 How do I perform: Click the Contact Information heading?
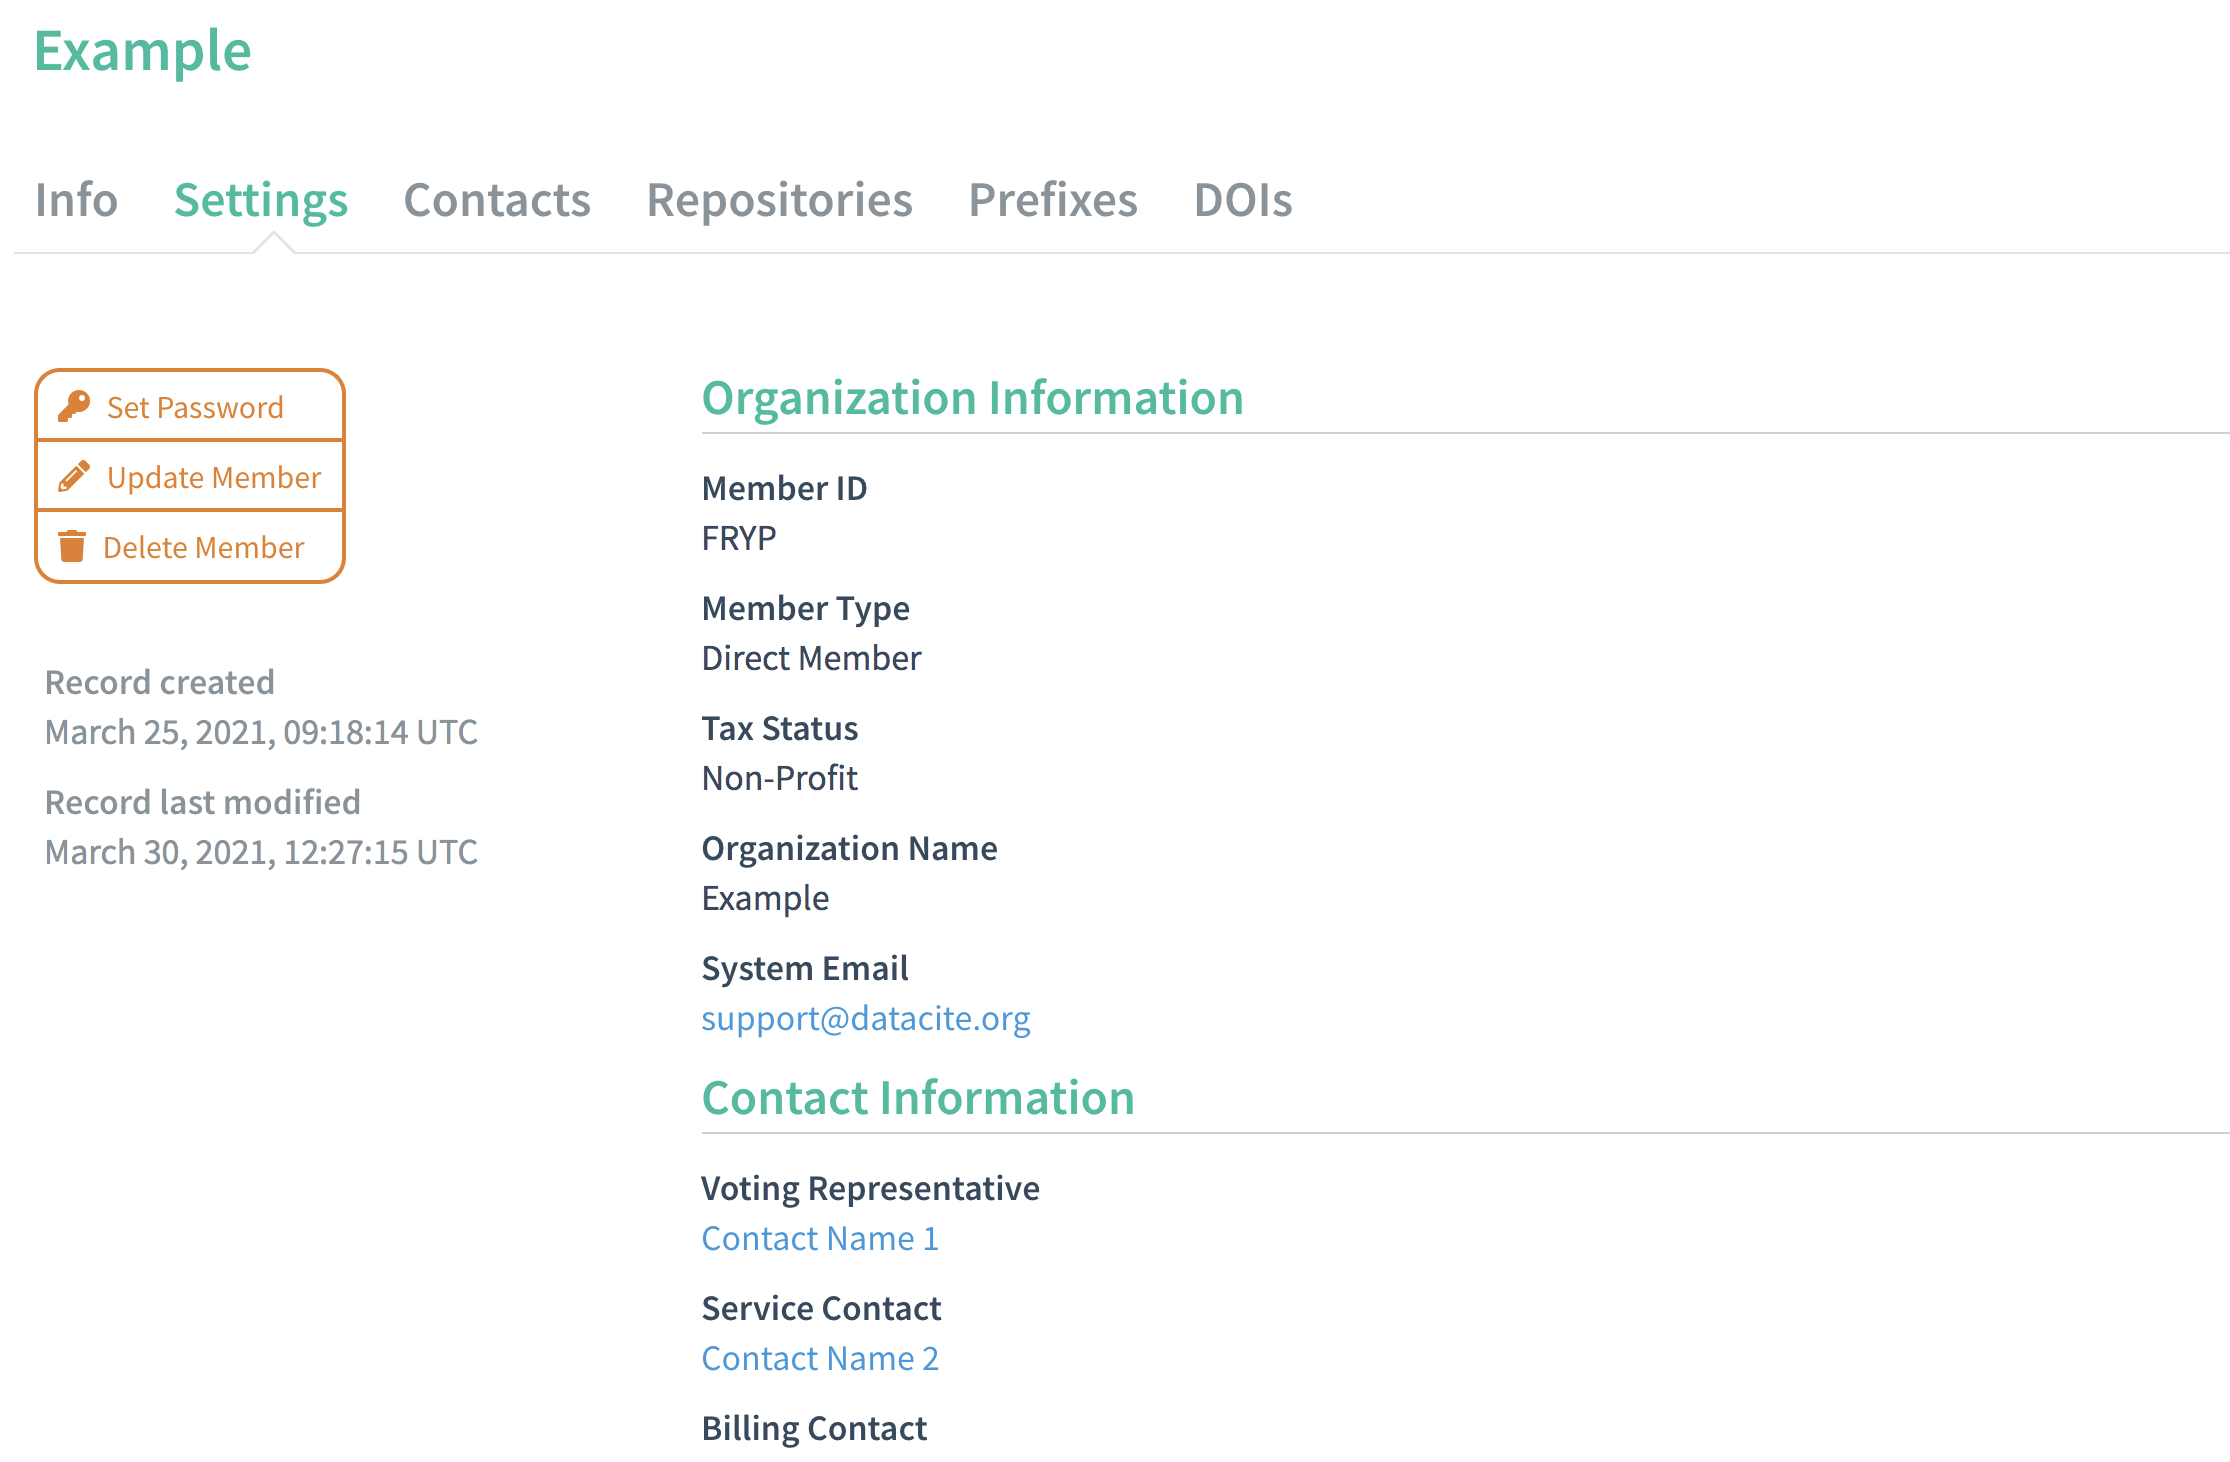(918, 1098)
